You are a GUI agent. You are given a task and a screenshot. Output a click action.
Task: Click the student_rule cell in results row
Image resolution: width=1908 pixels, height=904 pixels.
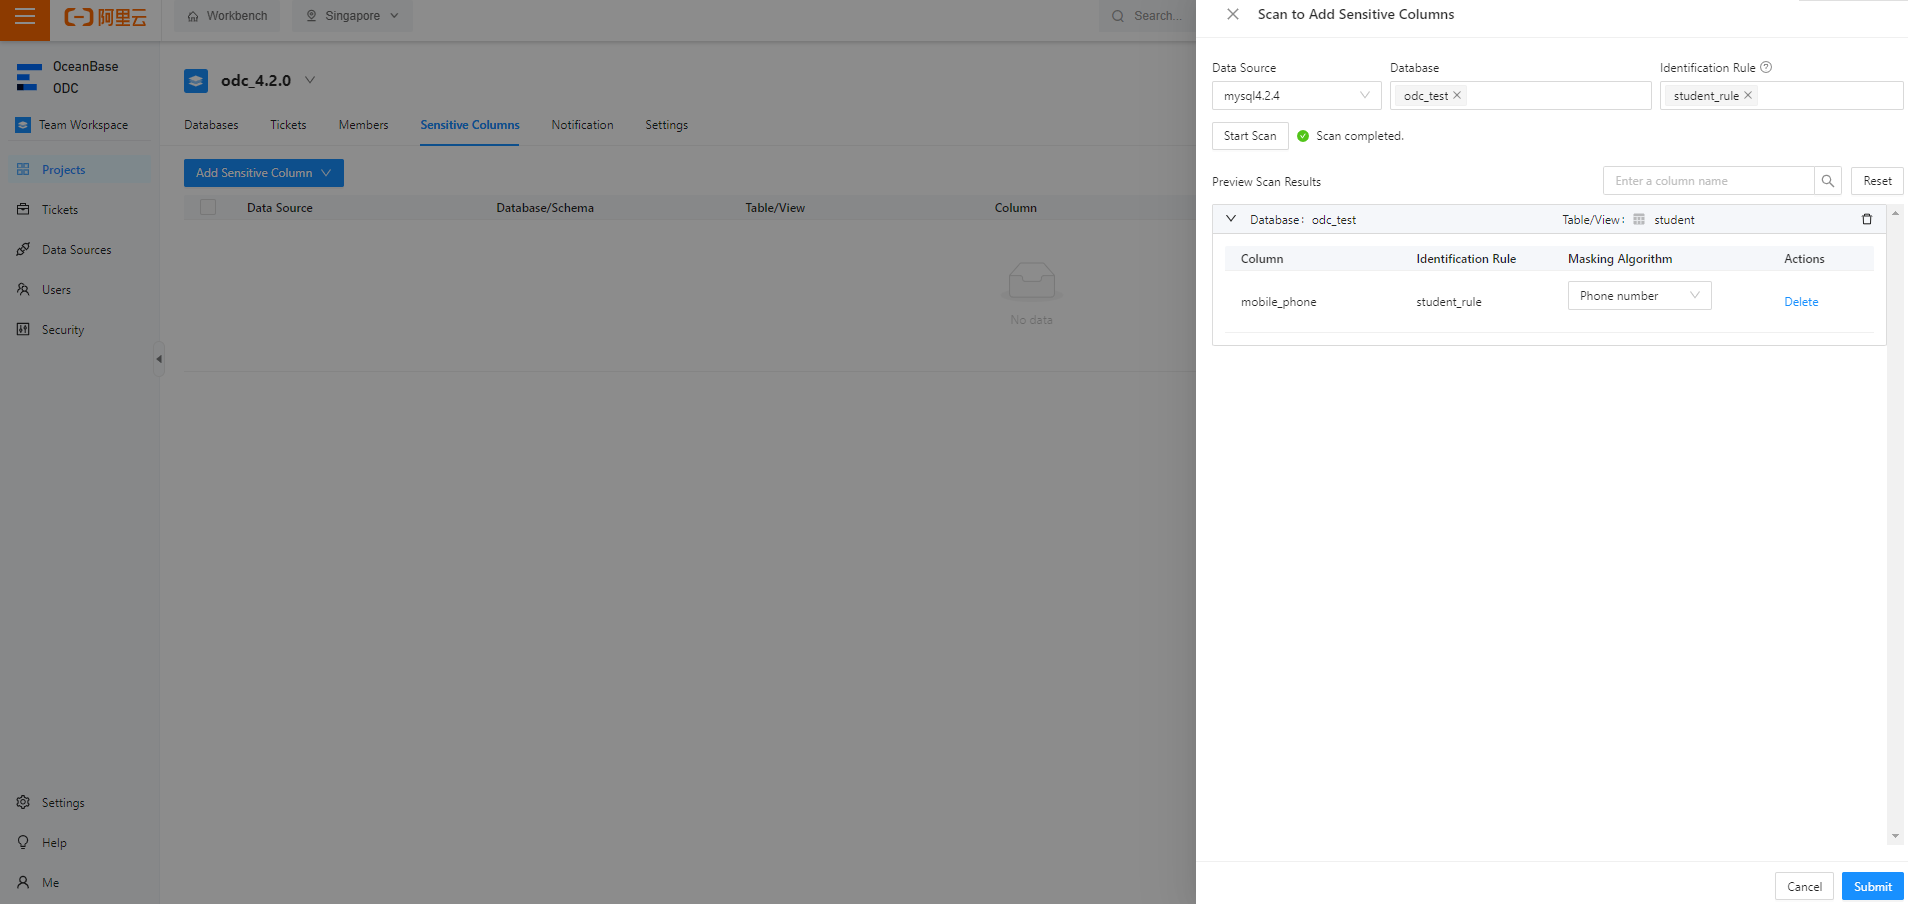coord(1449,302)
